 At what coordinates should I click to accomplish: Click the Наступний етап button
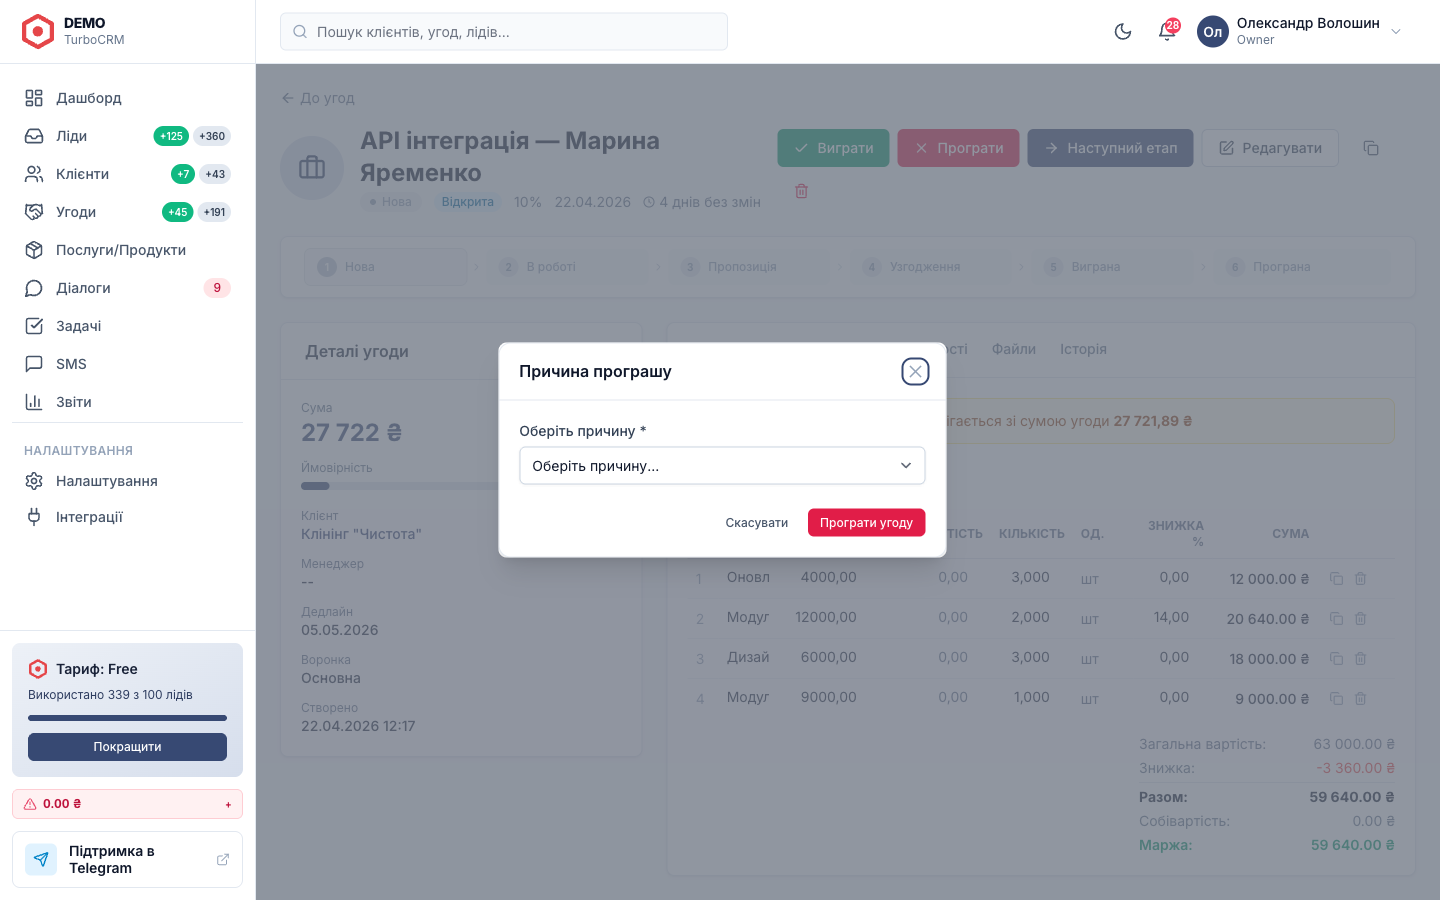point(1110,148)
